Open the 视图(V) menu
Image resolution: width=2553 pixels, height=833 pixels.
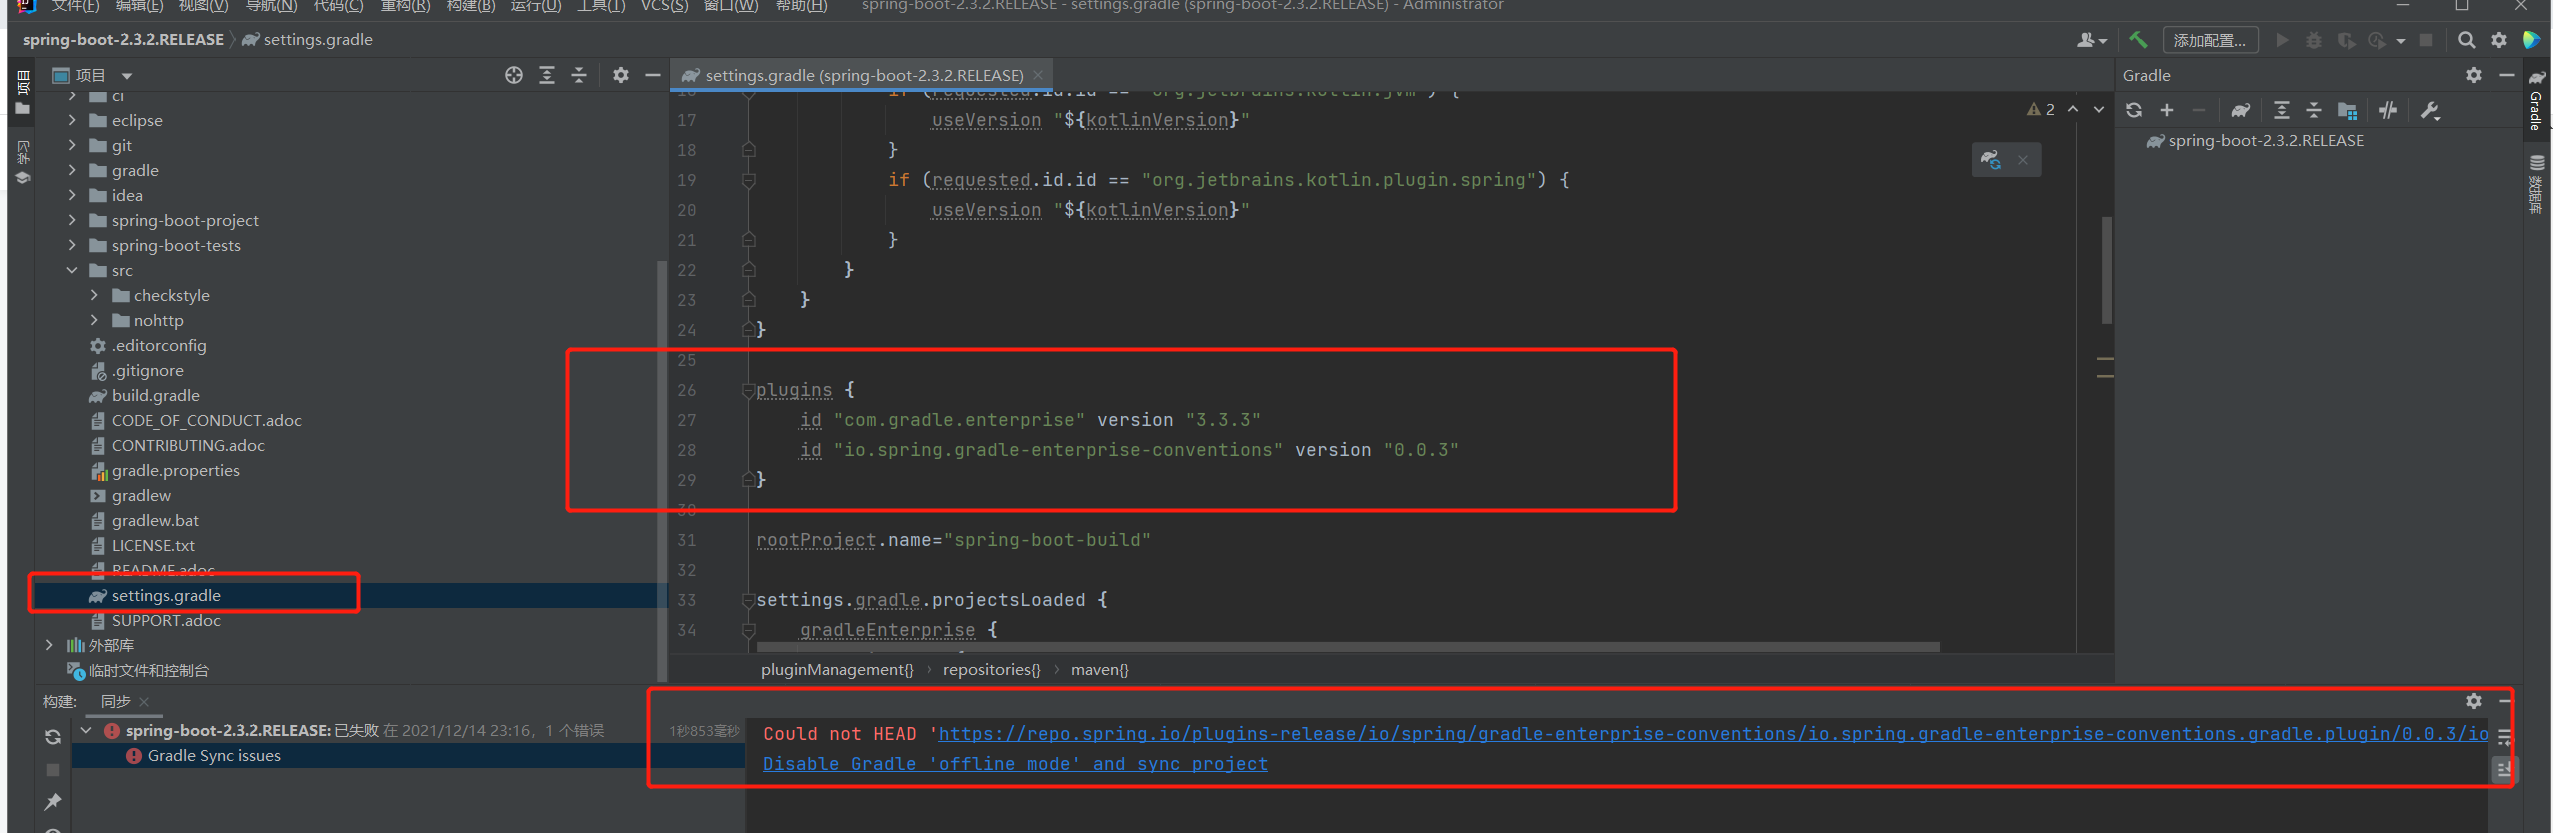tap(203, 6)
